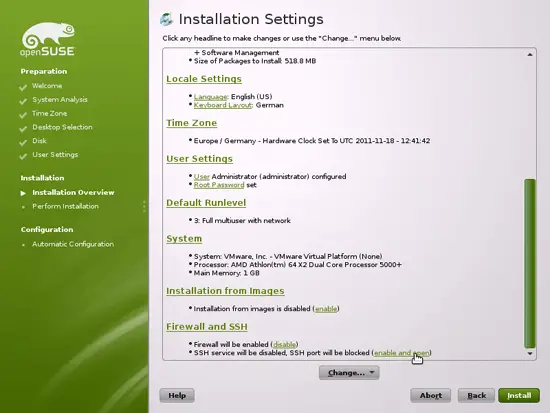Click the arrow beside Installation Overview
550x413 pixels.
pos(23,193)
